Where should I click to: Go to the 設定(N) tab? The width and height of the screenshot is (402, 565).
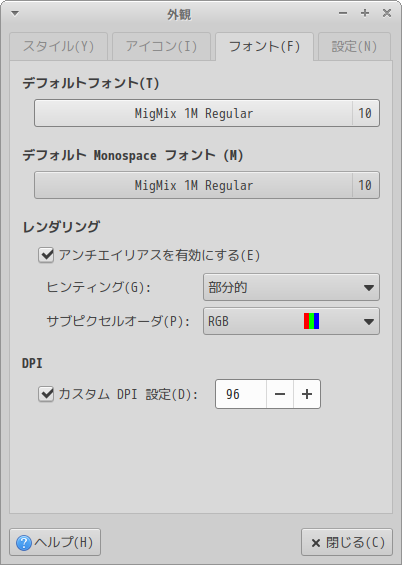click(354, 46)
